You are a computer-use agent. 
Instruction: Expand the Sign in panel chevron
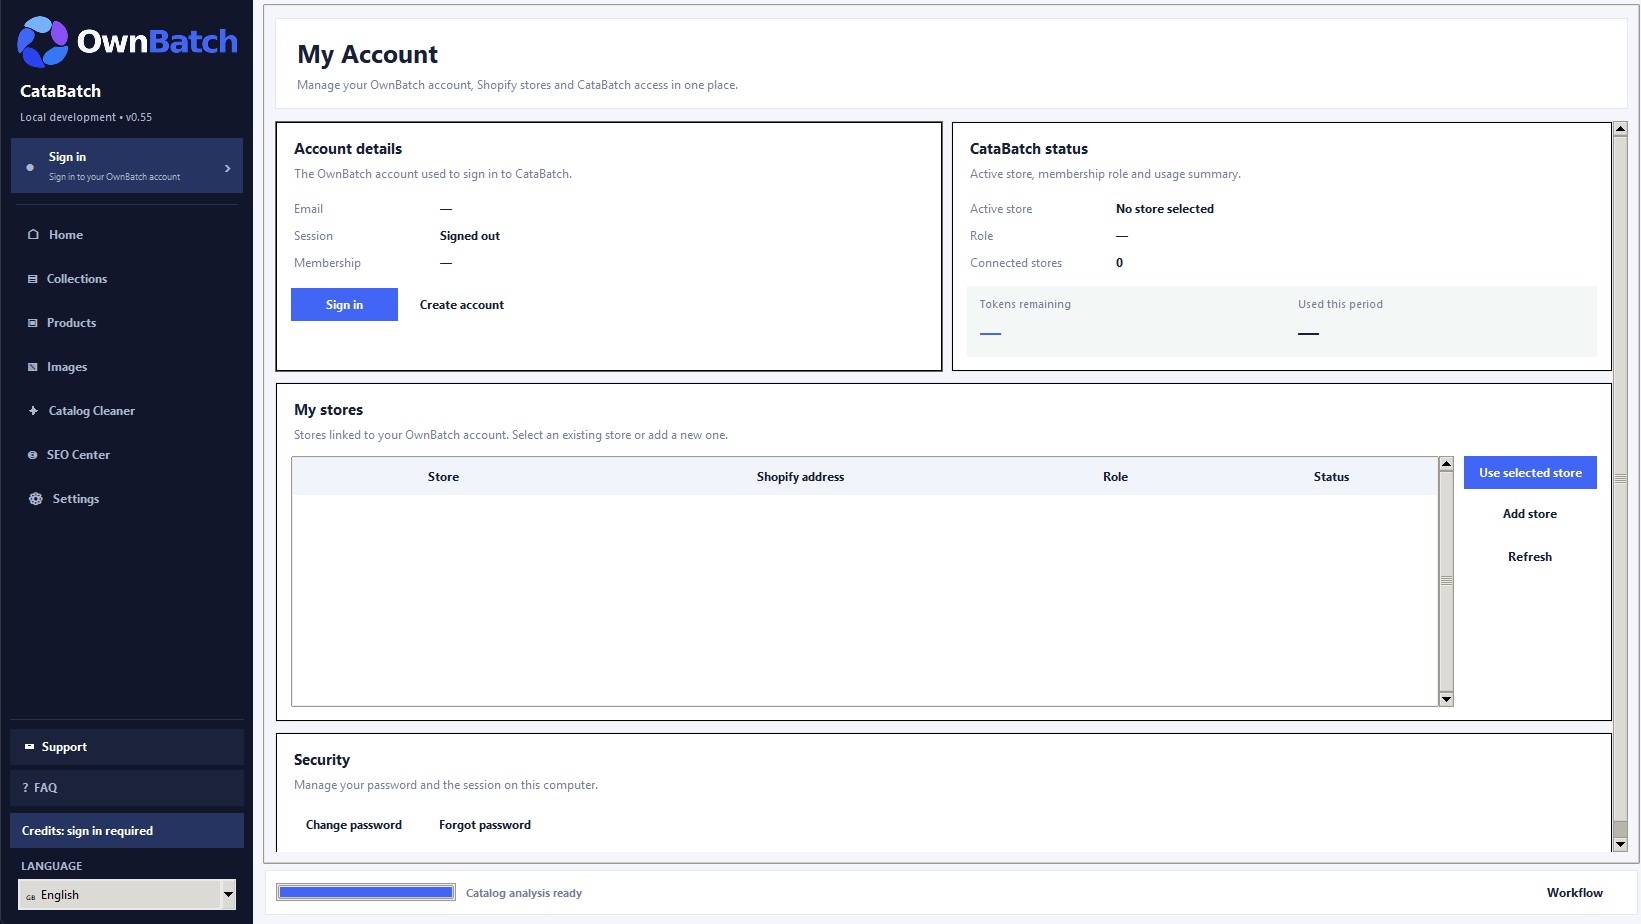228,168
